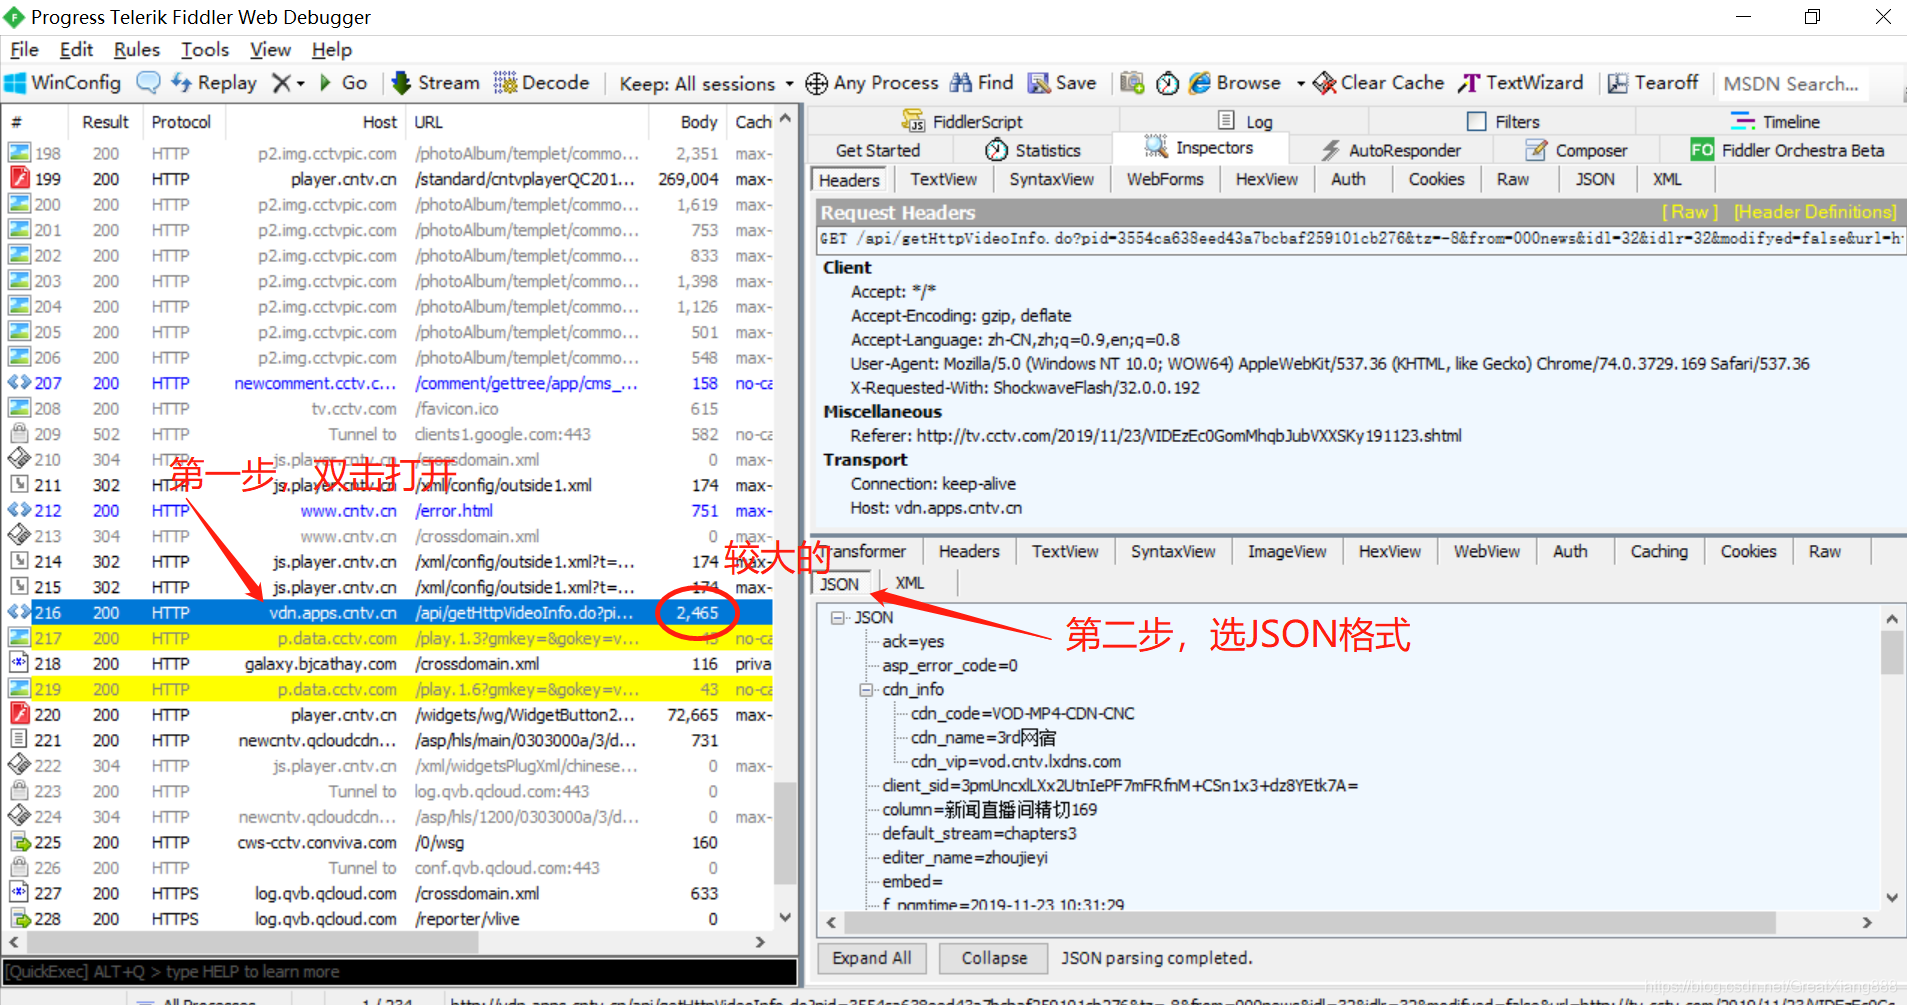Click the ack=yes tree node
Screen dimensions: 1907x1005
[x=913, y=642]
